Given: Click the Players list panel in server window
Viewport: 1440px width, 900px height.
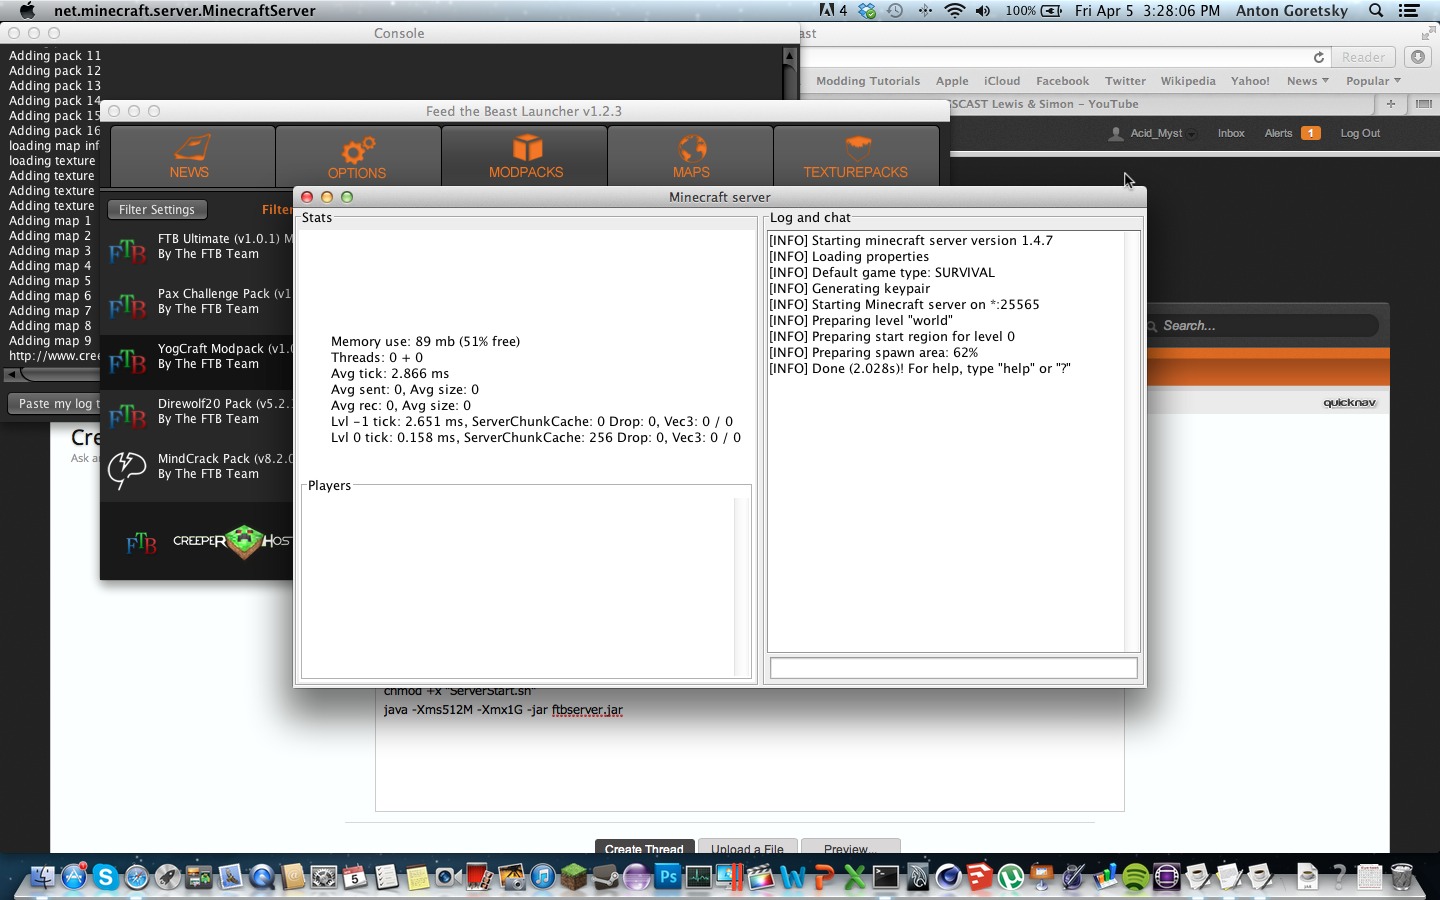Looking at the screenshot, I should tap(525, 585).
